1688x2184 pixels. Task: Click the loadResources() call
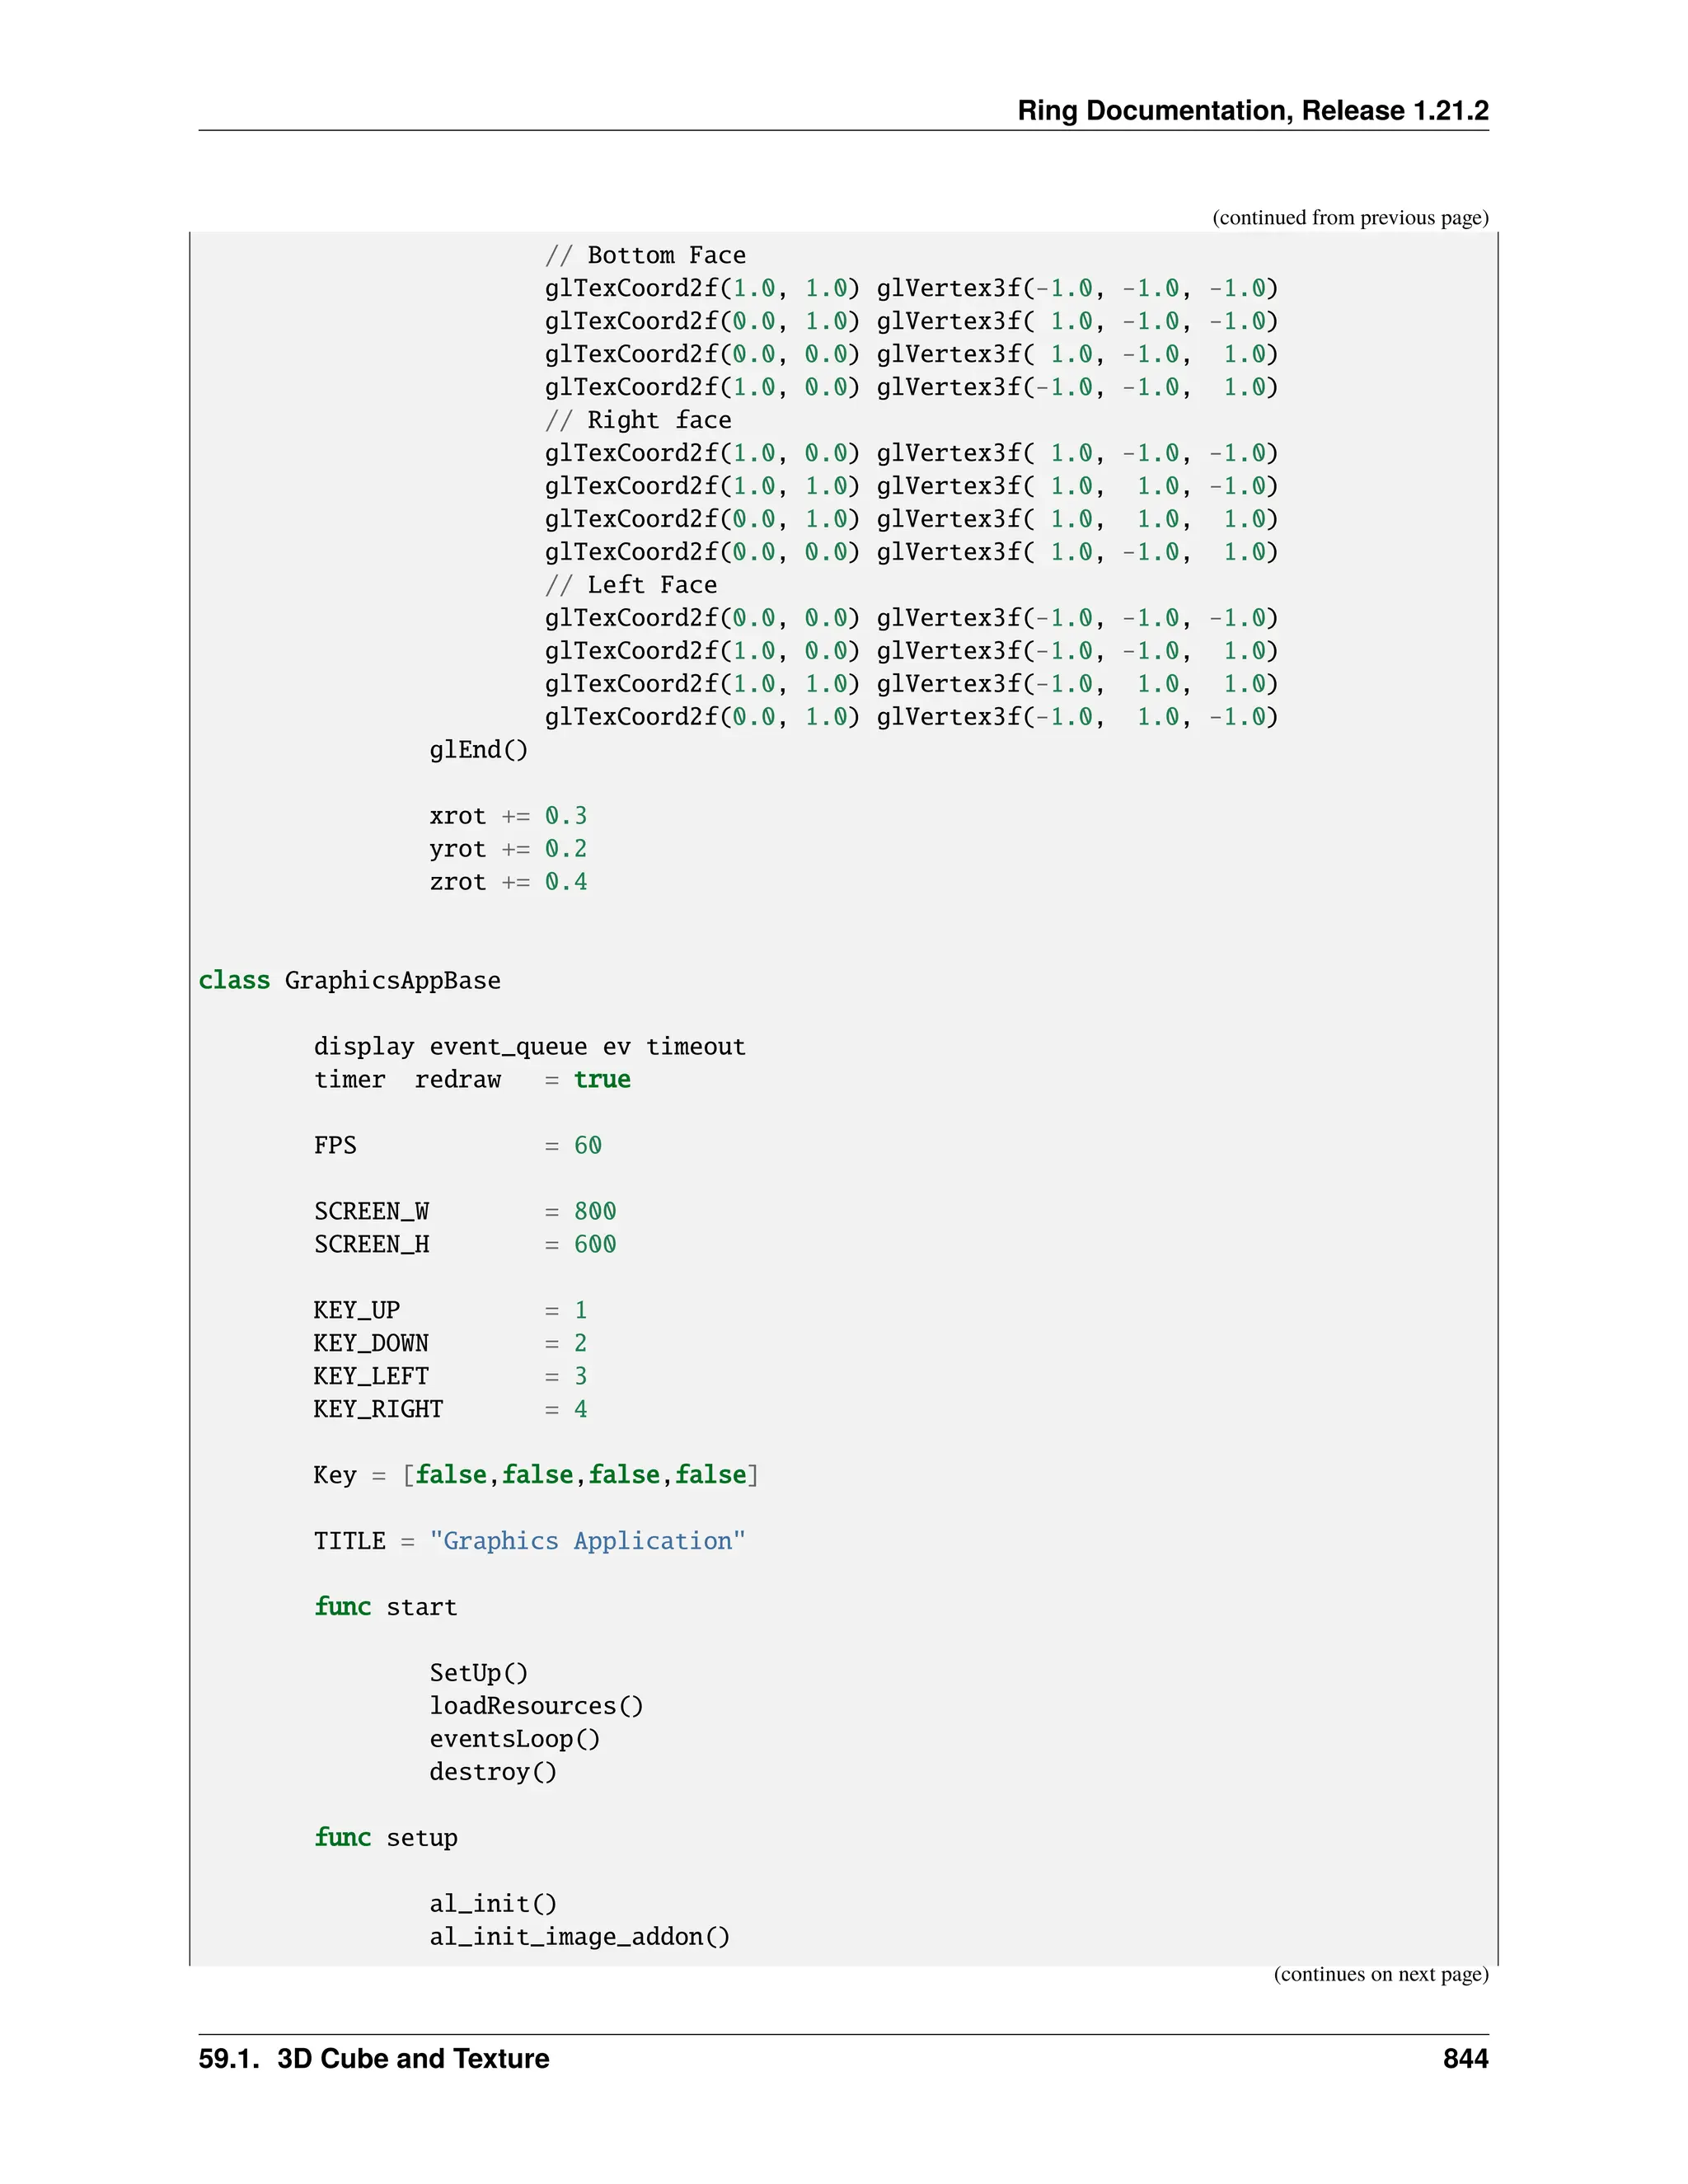pyautogui.click(x=536, y=1706)
